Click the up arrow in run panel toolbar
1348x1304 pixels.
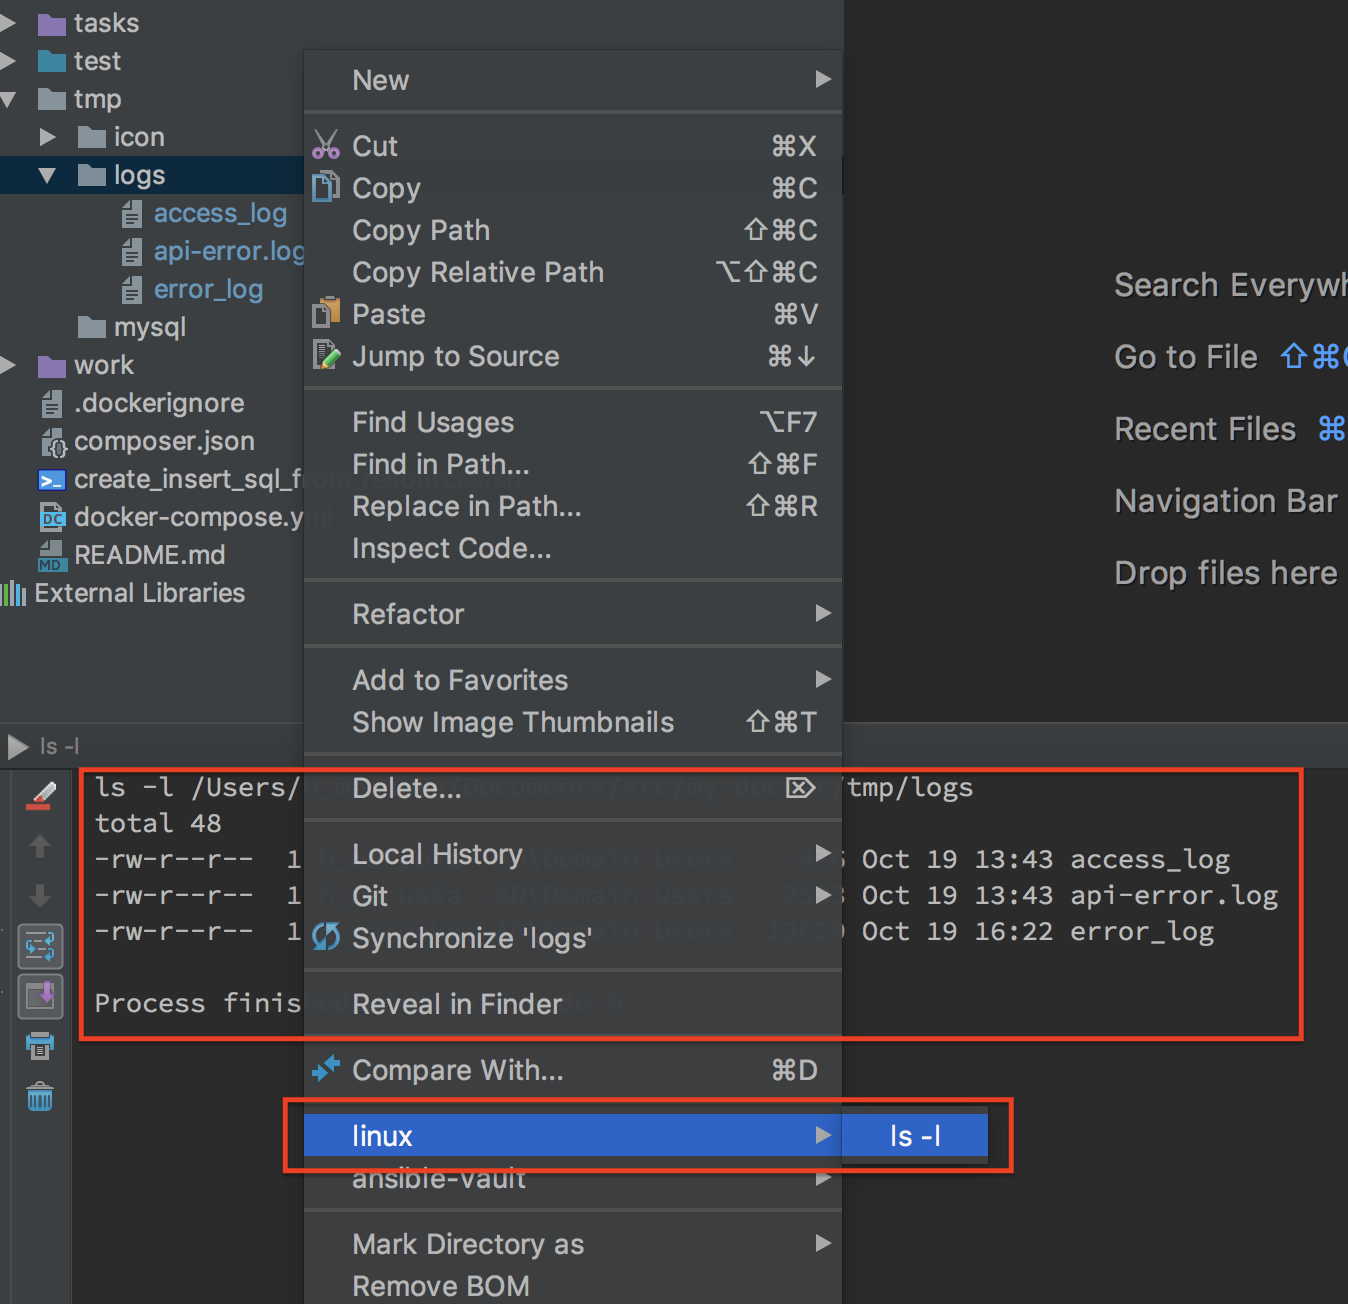coord(40,847)
